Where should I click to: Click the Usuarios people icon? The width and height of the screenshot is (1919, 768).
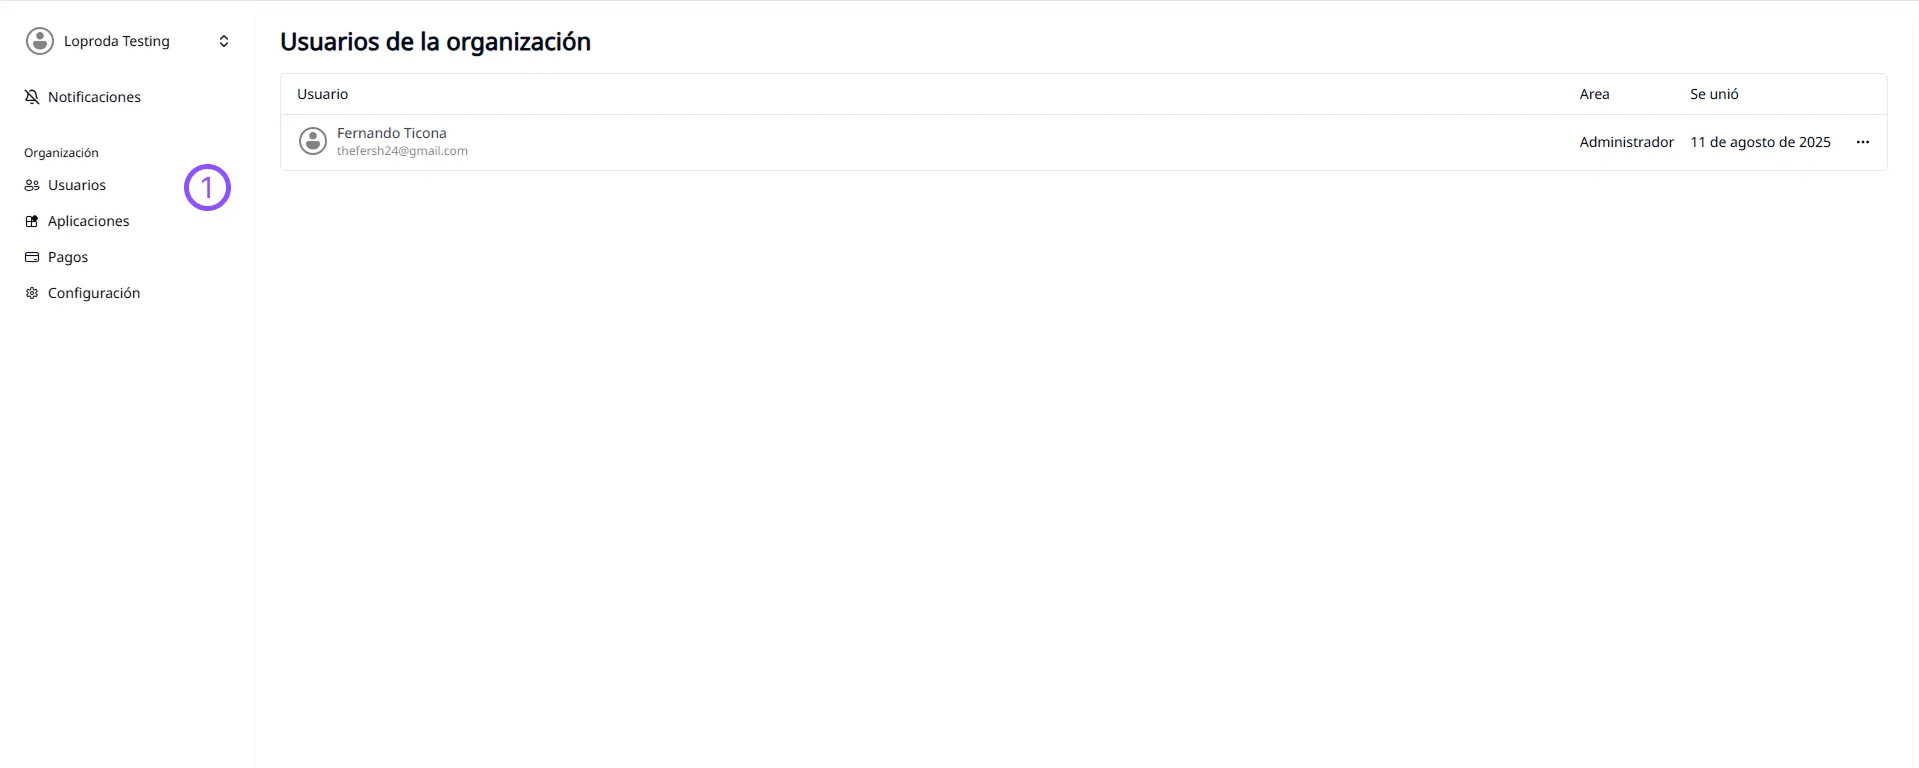pos(32,185)
